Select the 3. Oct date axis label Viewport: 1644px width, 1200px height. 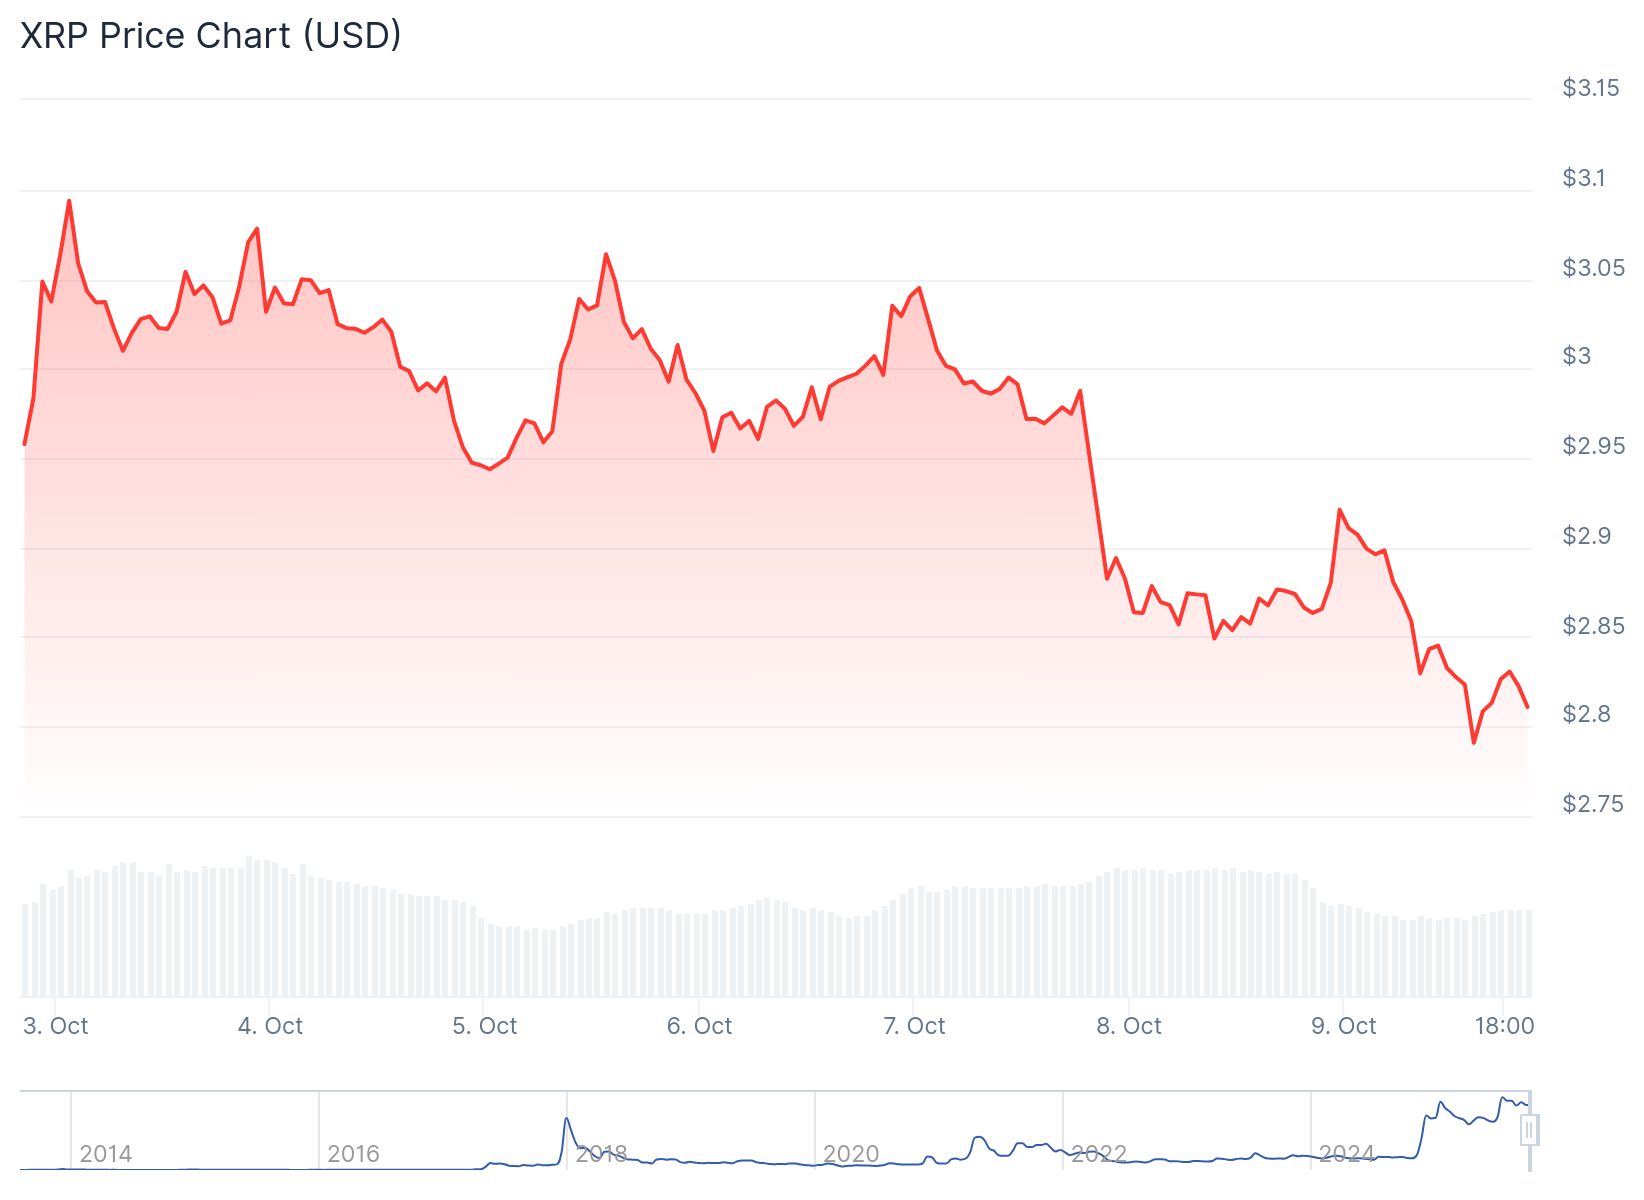[56, 1026]
